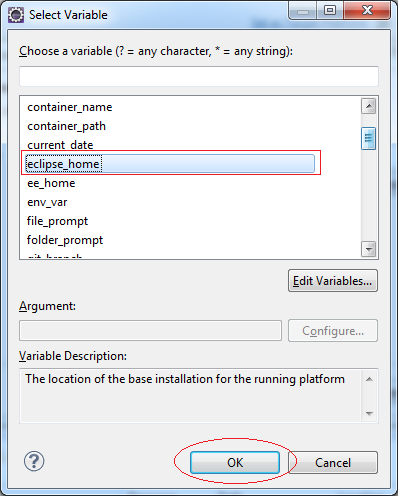Select container_path variable
The height and width of the screenshot is (496, 398).
point(66,126)
